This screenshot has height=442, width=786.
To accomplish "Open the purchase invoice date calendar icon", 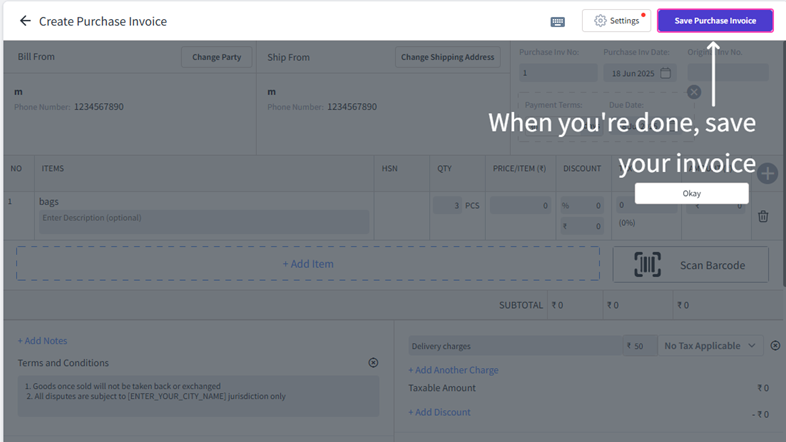I will pos(665,73).
